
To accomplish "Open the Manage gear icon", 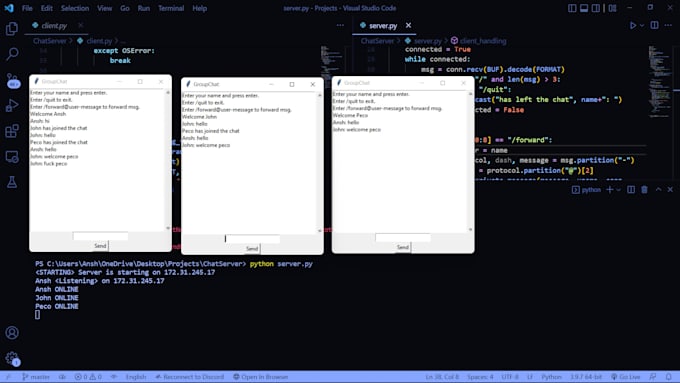I will coord(12,359).
